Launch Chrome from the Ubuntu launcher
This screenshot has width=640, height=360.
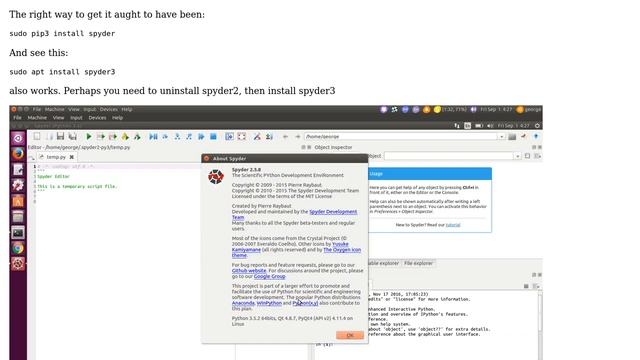click(18, 248)
